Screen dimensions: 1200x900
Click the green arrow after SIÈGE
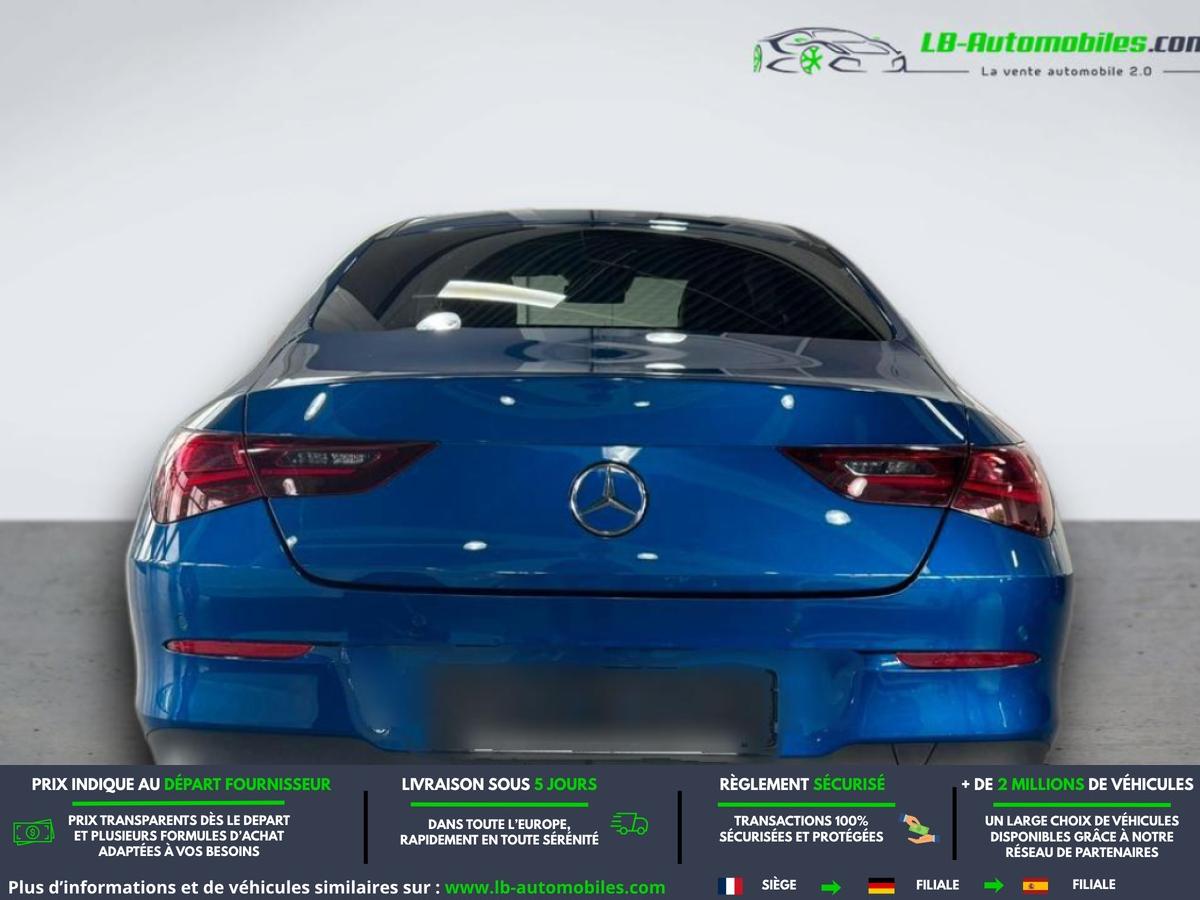click(831, 886)
